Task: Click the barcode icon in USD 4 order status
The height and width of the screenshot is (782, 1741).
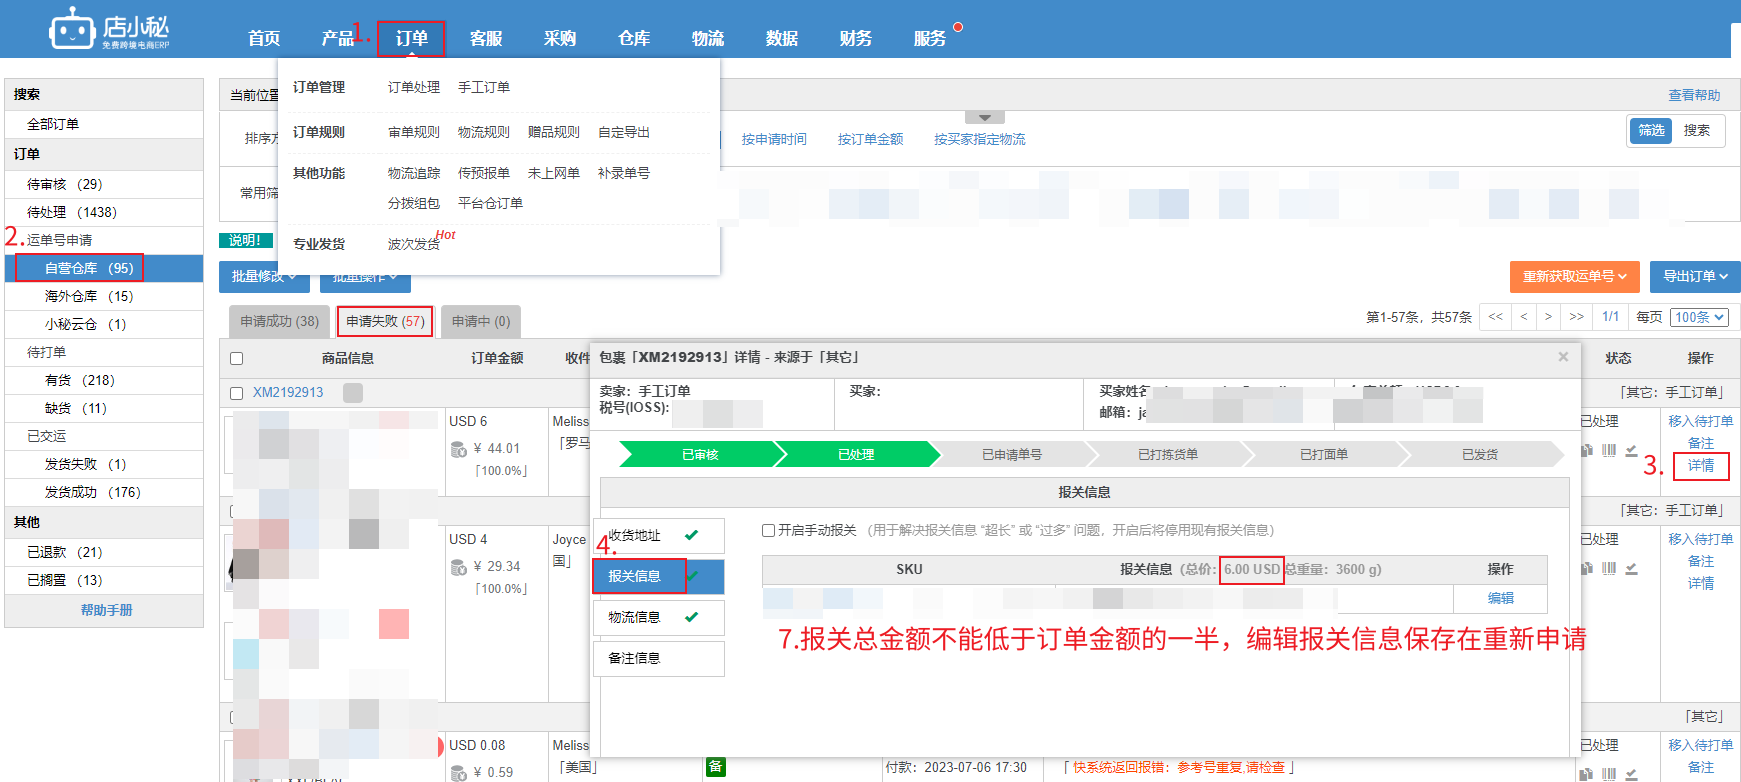Action: (1609, 568)
